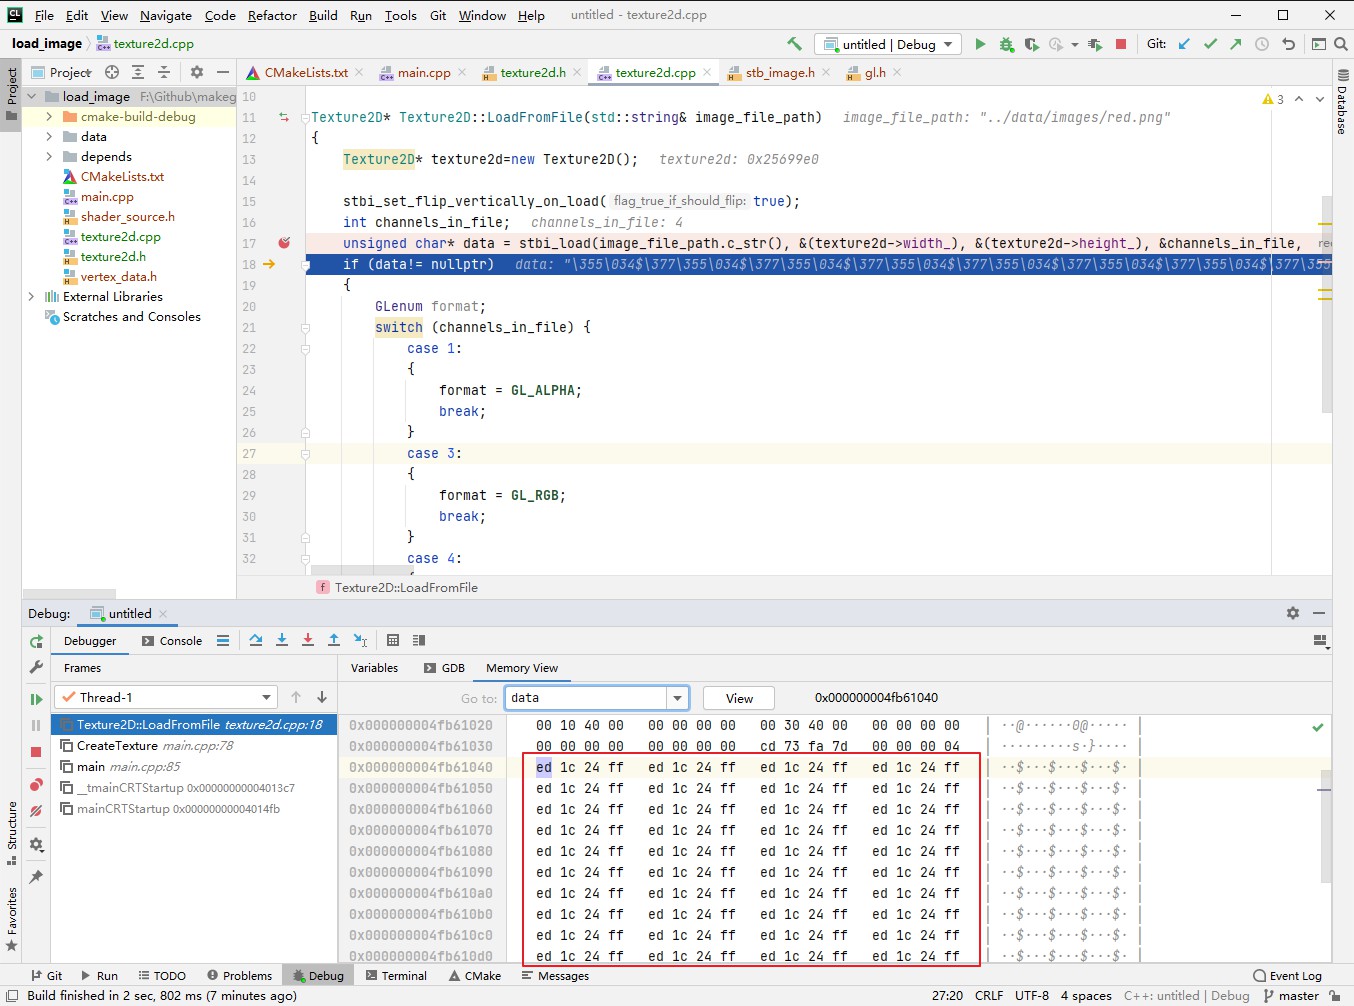Screen dimensions: 1354x1006
Task: Expand the depends folder
Action: tap(49, 157)
